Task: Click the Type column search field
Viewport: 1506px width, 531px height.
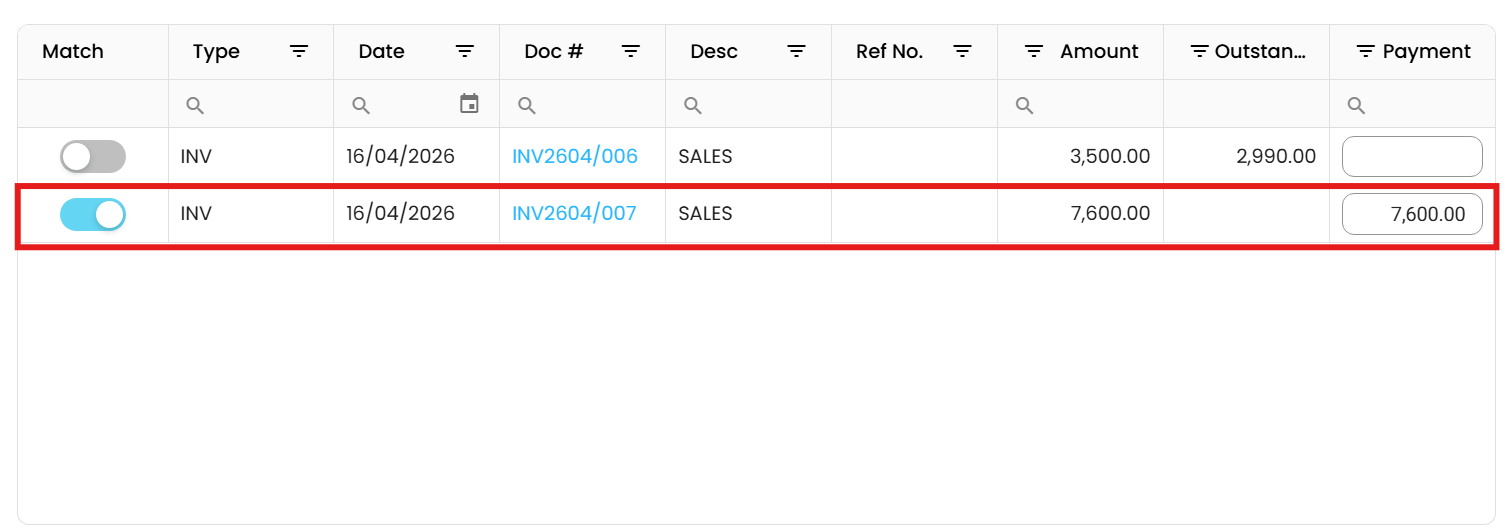Action: coord(260,105)
